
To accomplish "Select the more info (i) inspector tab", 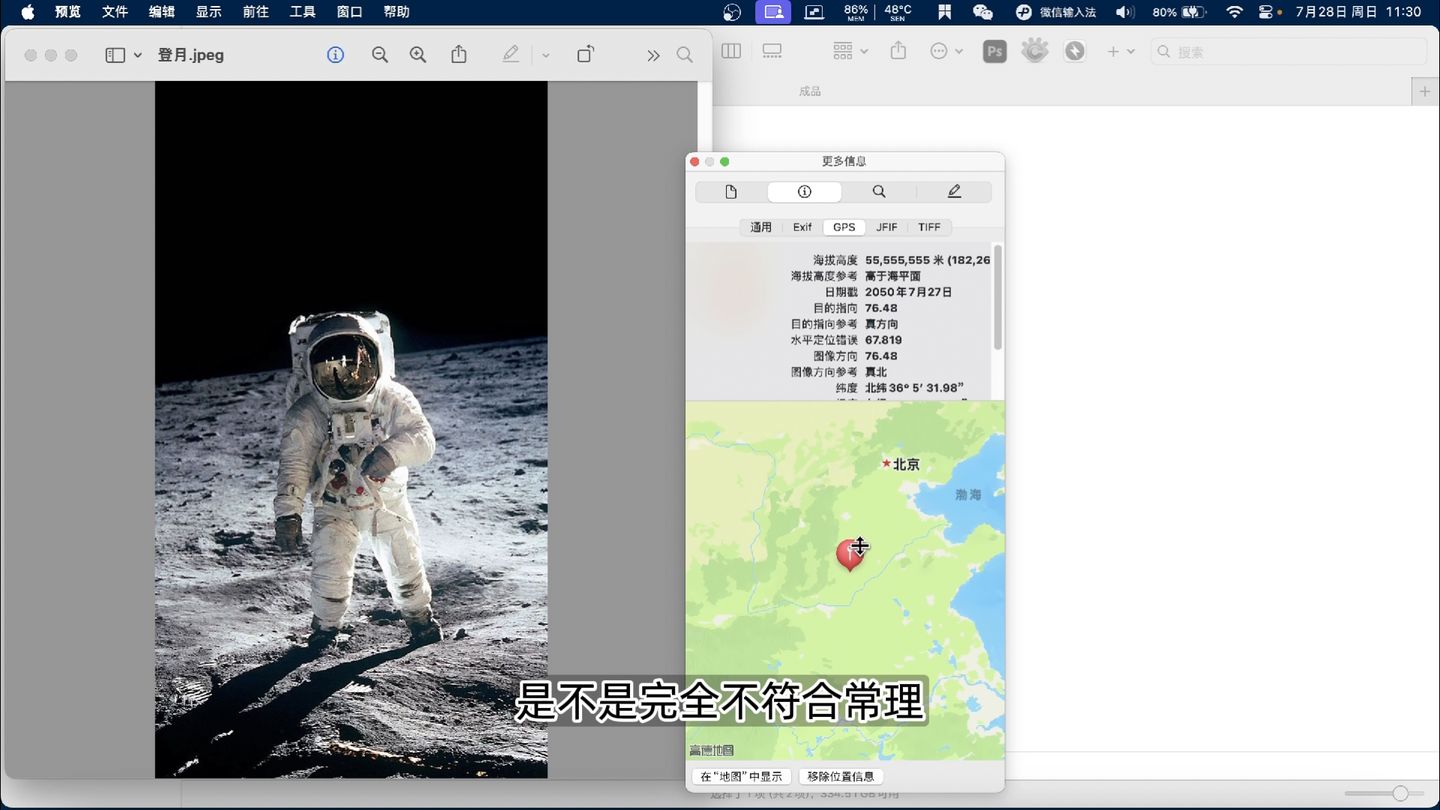I will [804, 192].
